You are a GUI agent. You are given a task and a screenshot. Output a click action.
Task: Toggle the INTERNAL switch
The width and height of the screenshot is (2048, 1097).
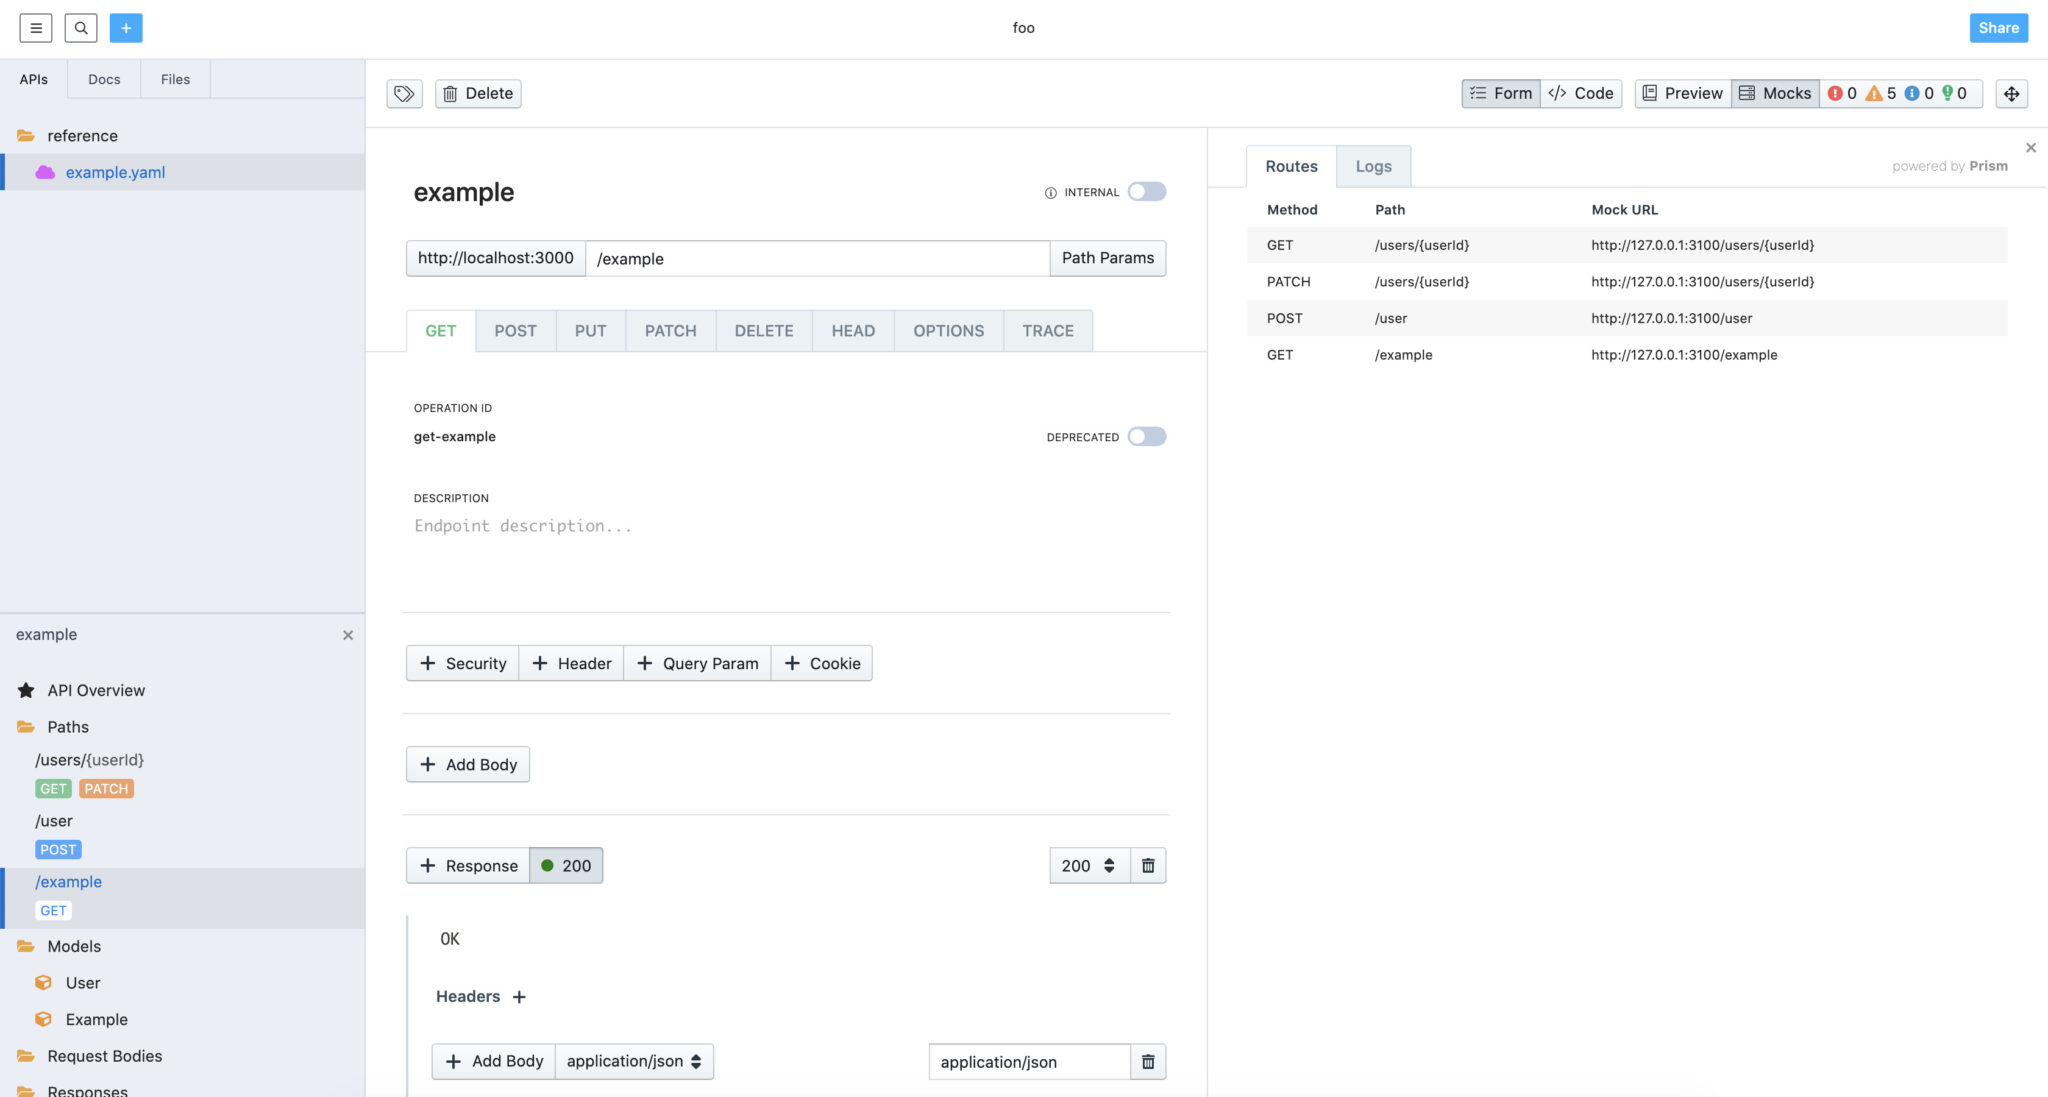tap(1147, 192)
